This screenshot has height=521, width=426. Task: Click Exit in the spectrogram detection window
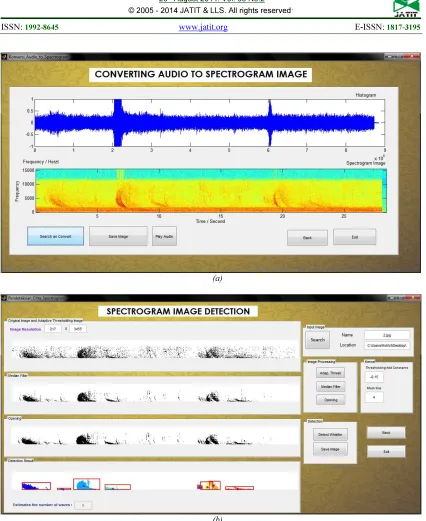tap(386, 452)
